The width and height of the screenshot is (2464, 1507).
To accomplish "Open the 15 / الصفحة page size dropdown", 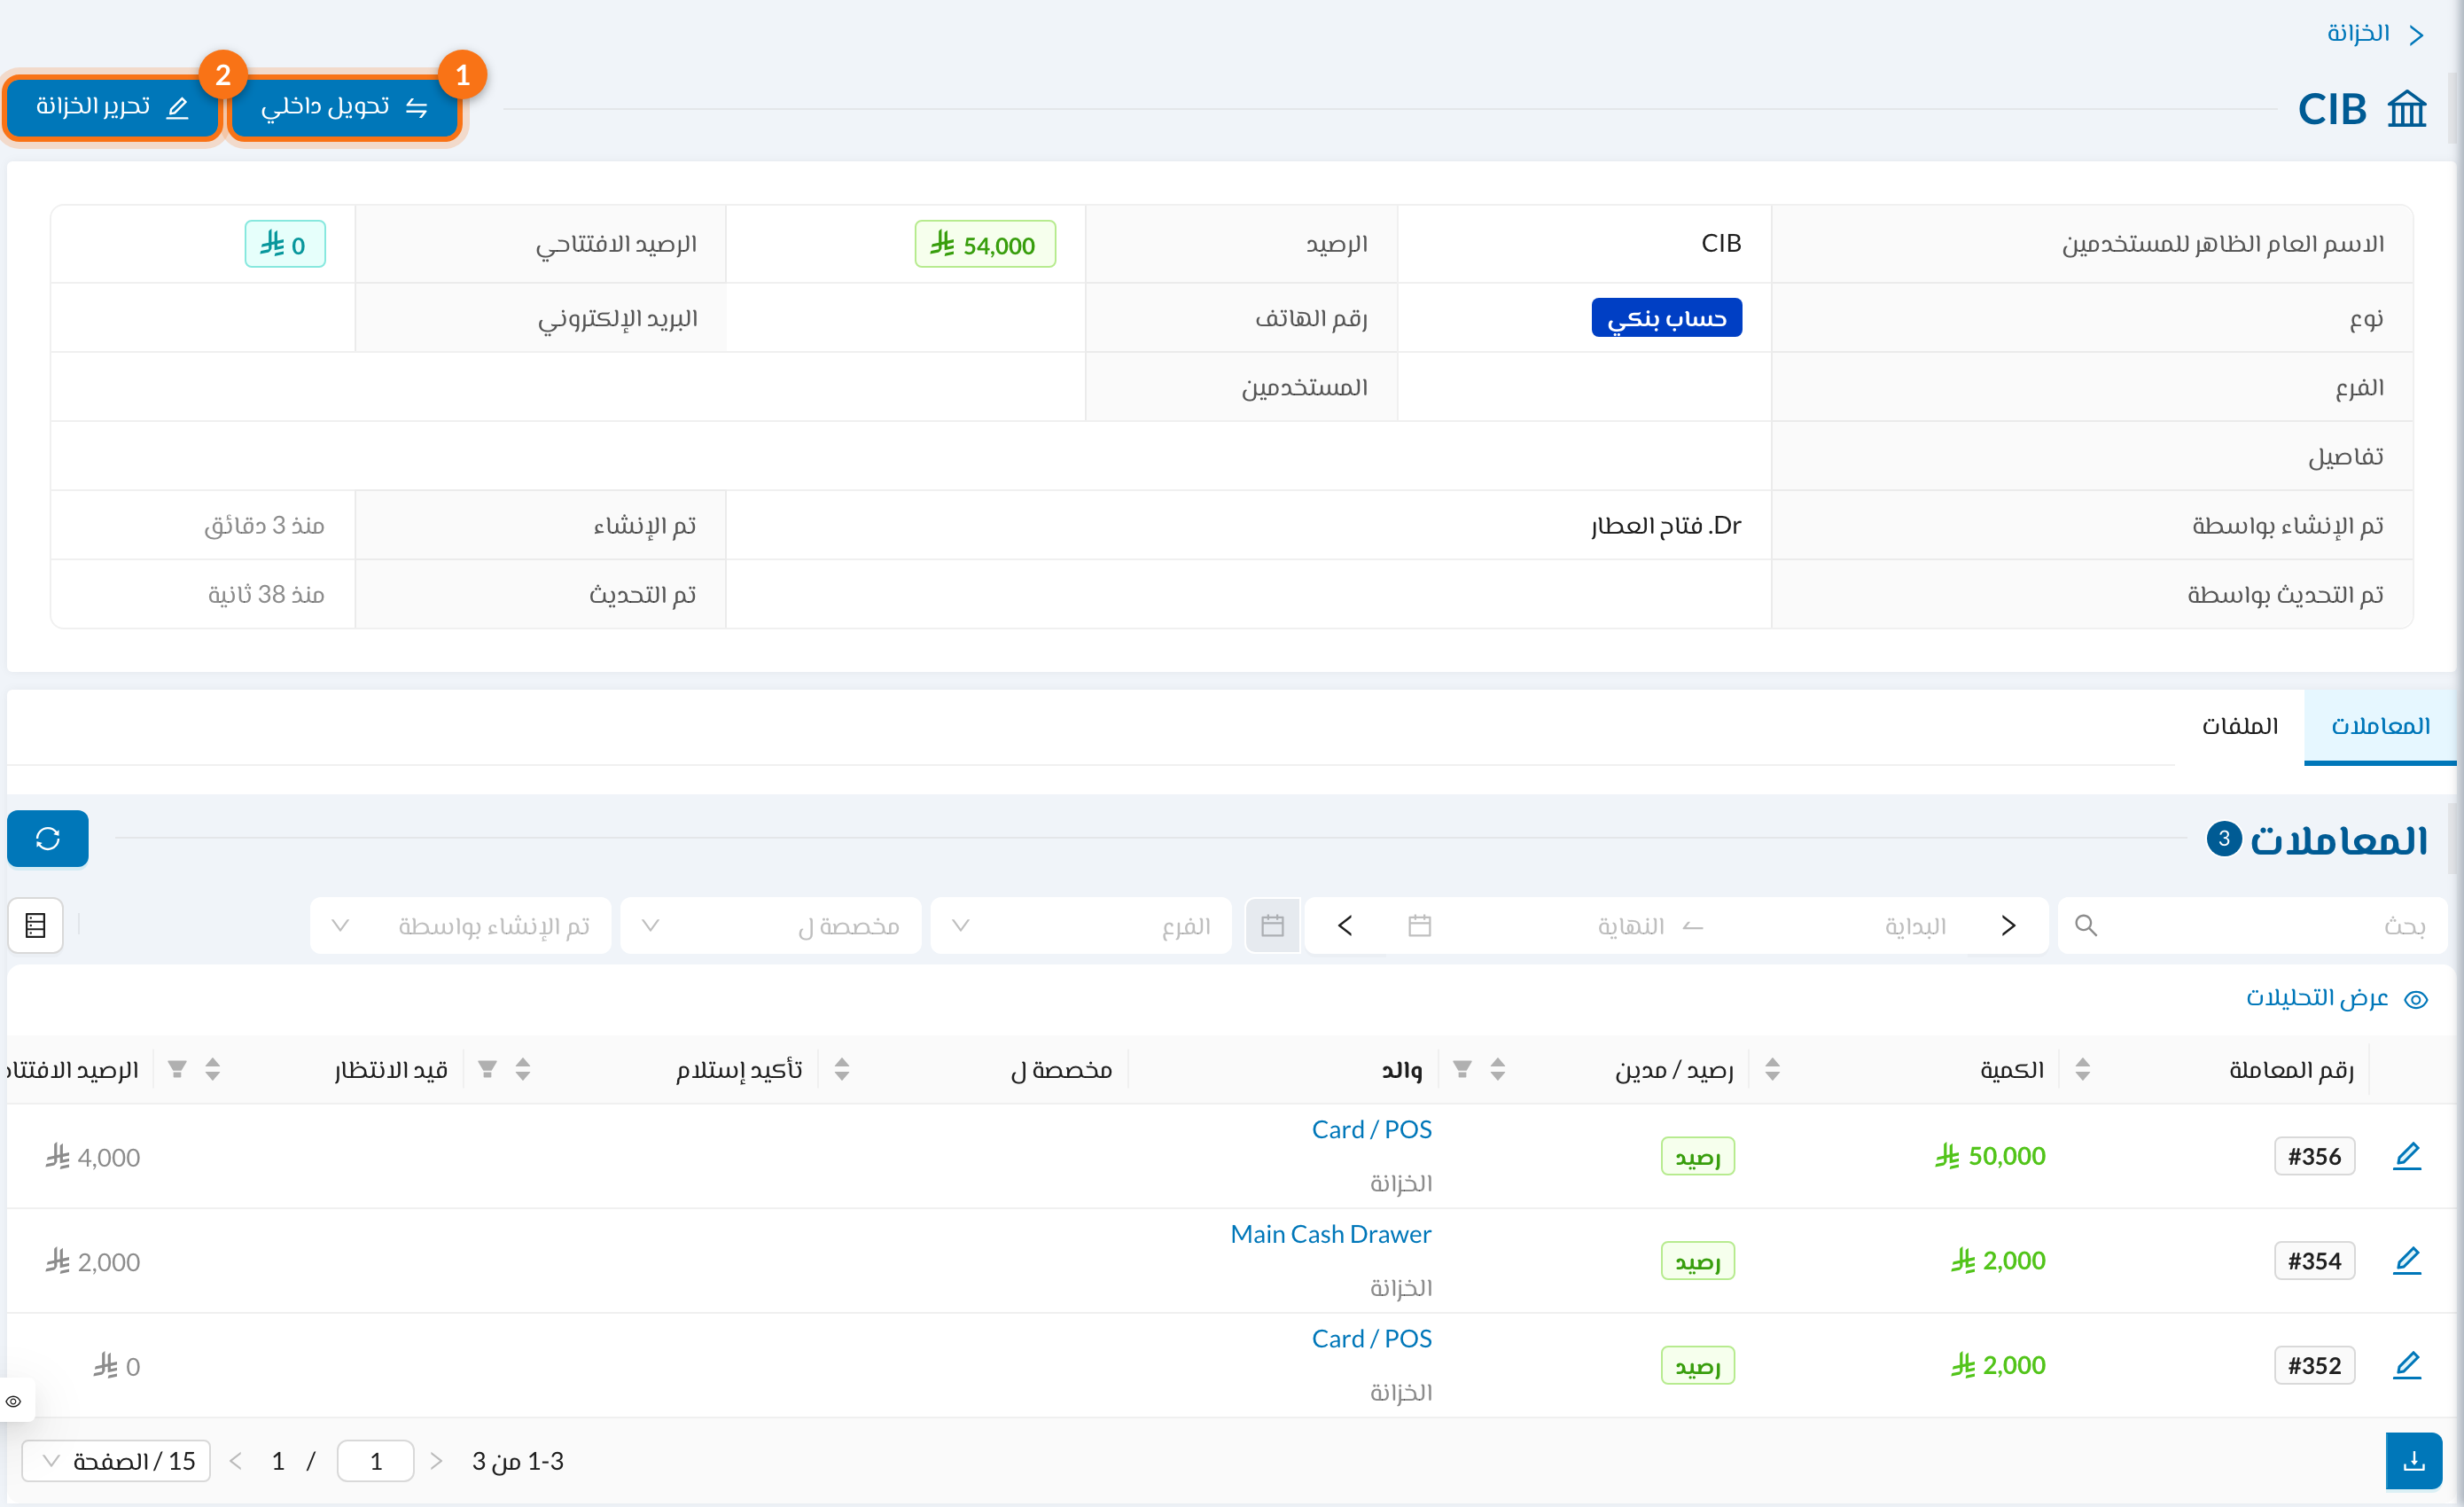I will (x=116, y=1461).
